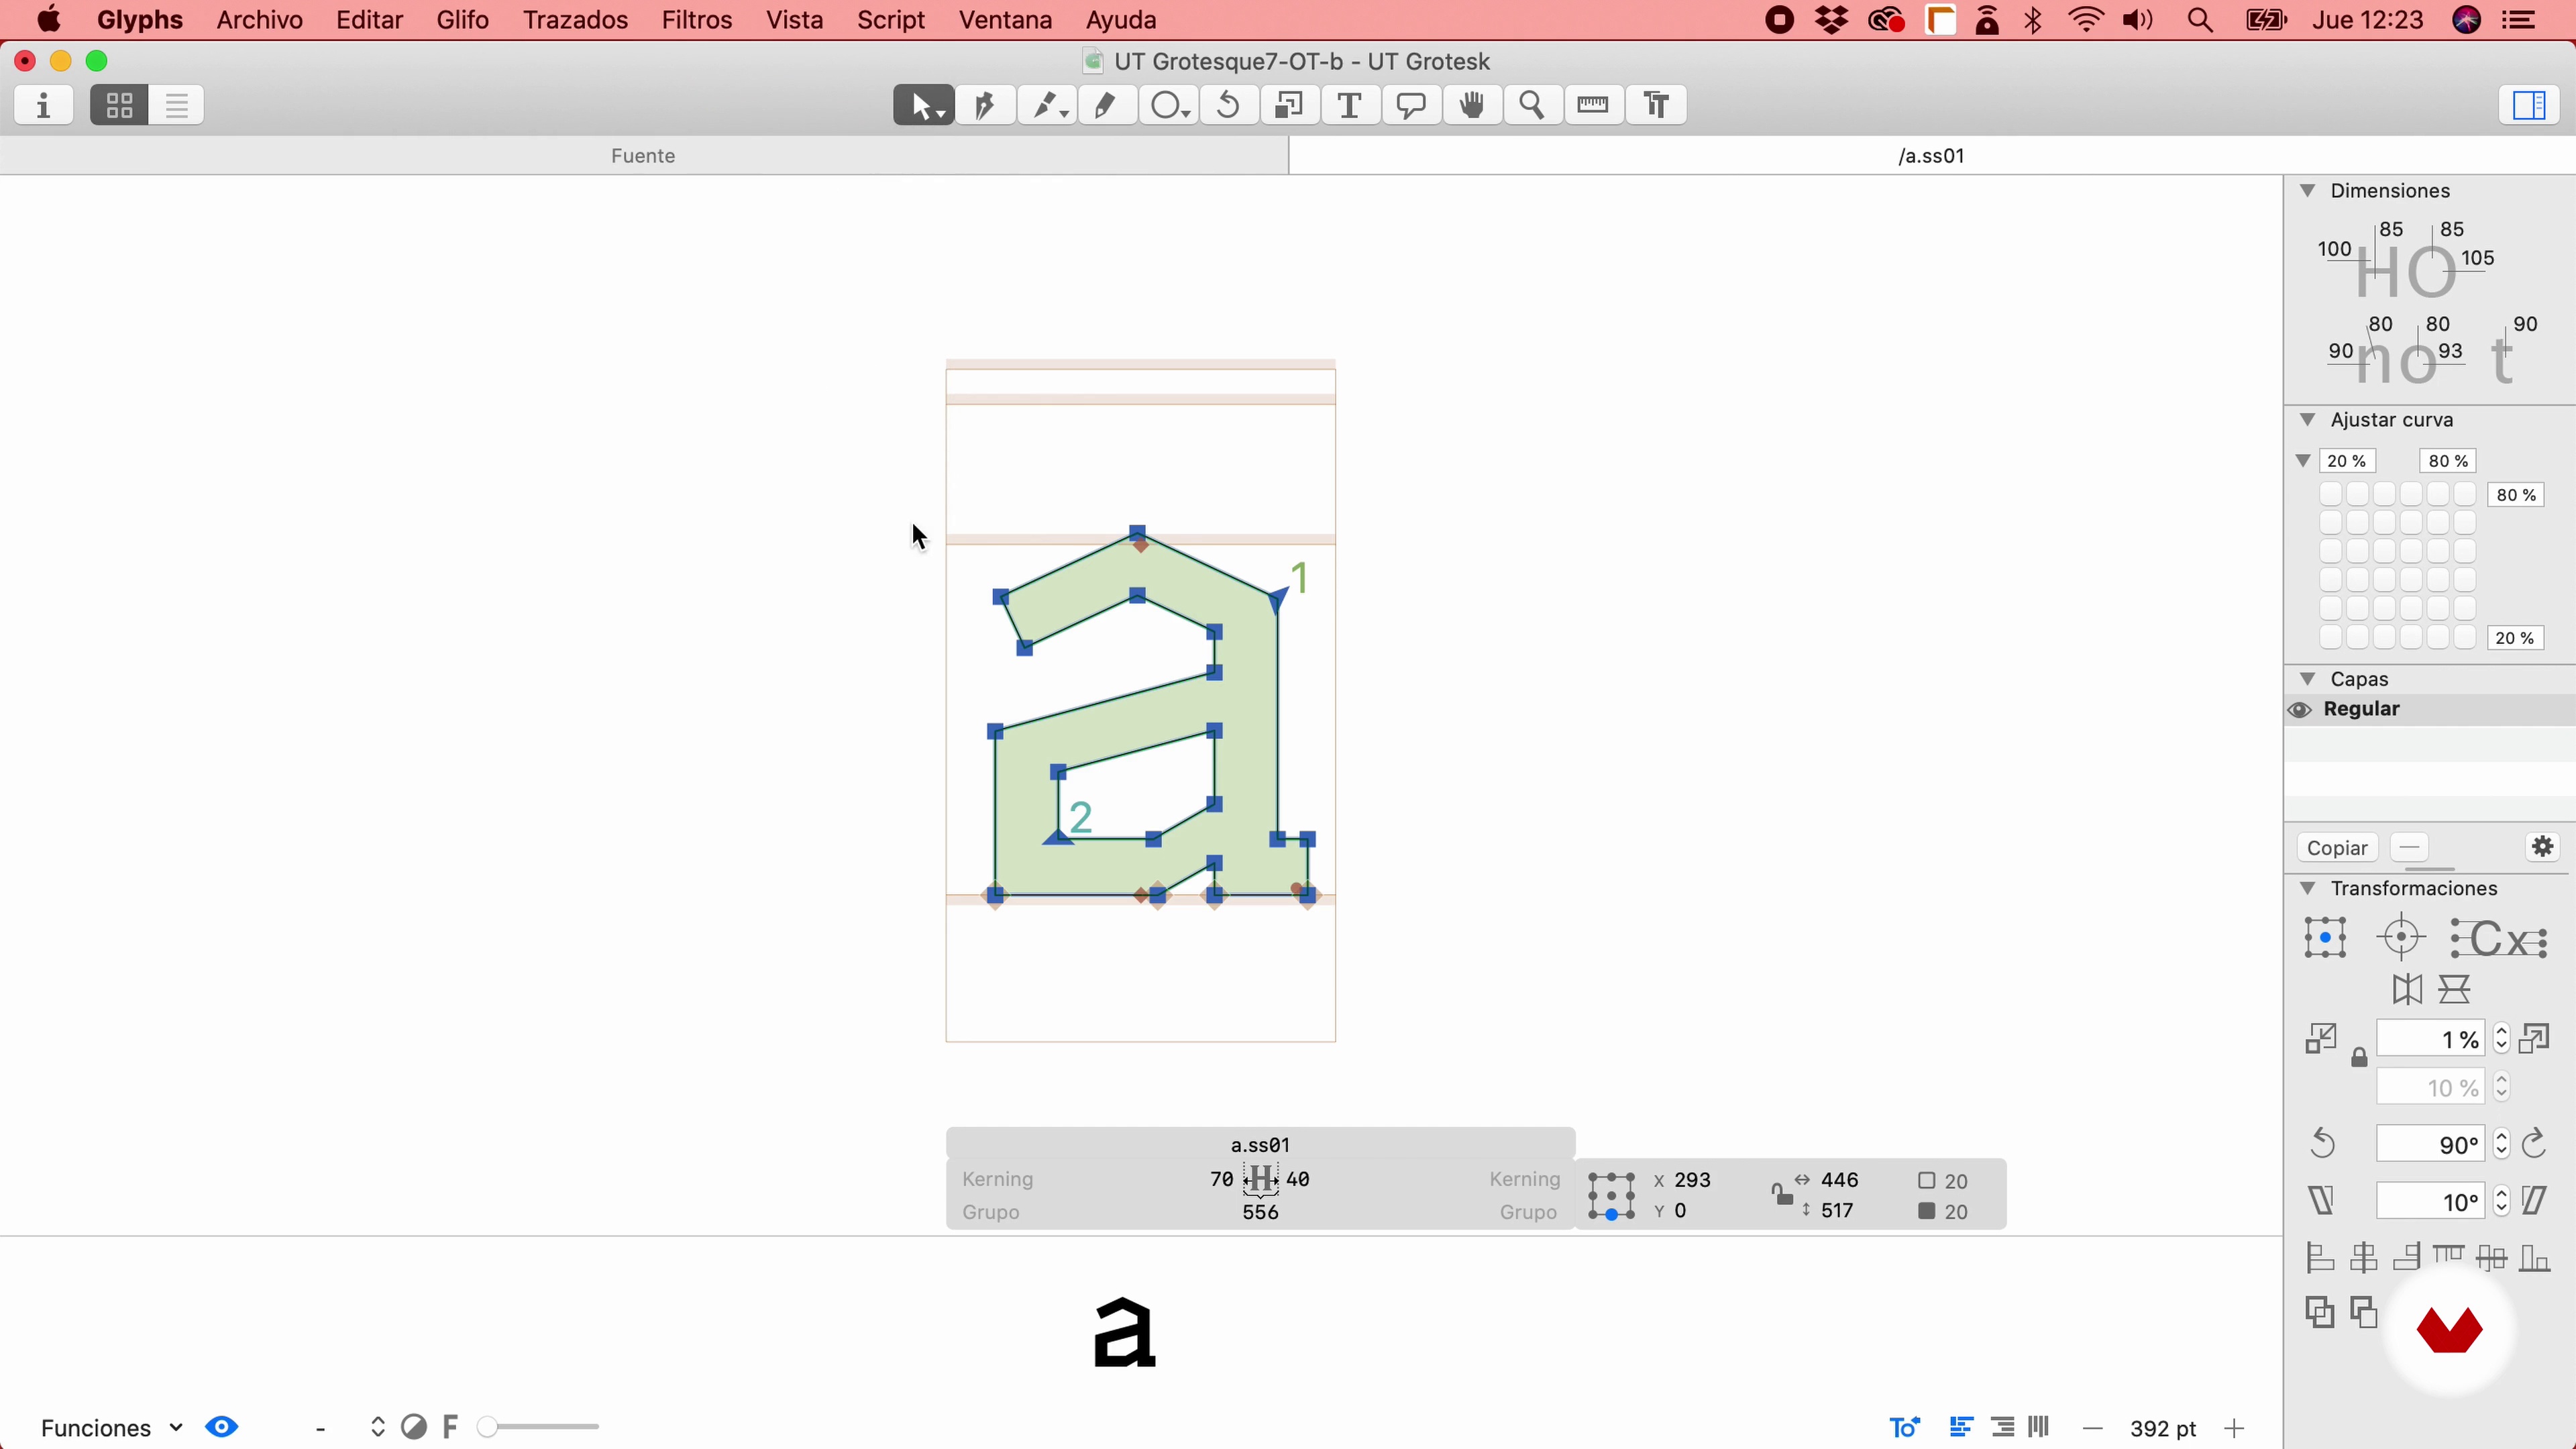Click the metrics origin Cx icon
This screenshot has width=2576, height=1449.
pyautogui.click(x=2498, y=939)
